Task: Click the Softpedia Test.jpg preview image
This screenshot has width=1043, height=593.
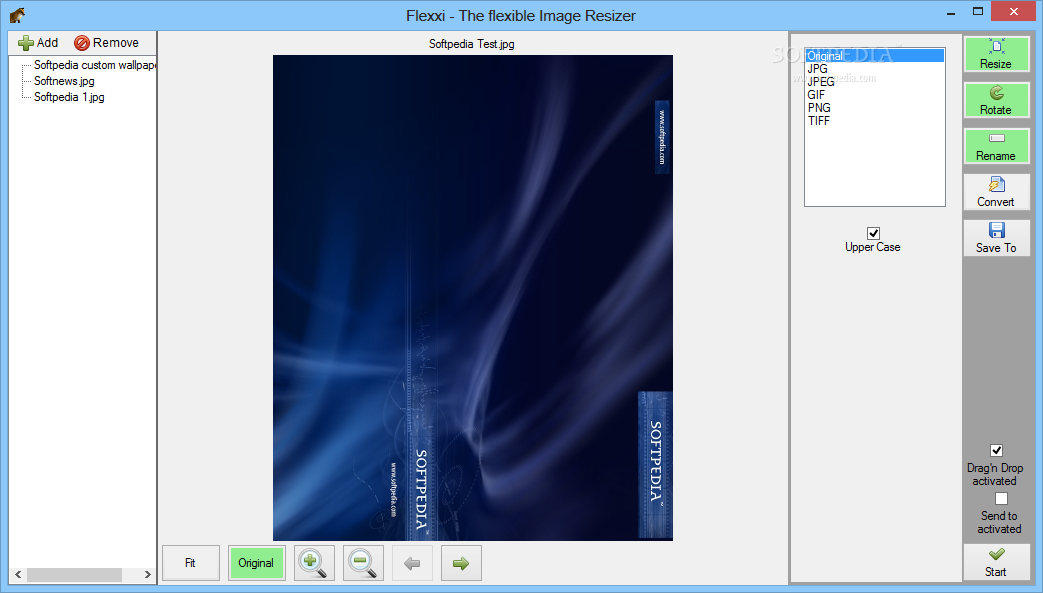Action: (x=473, y=297)
